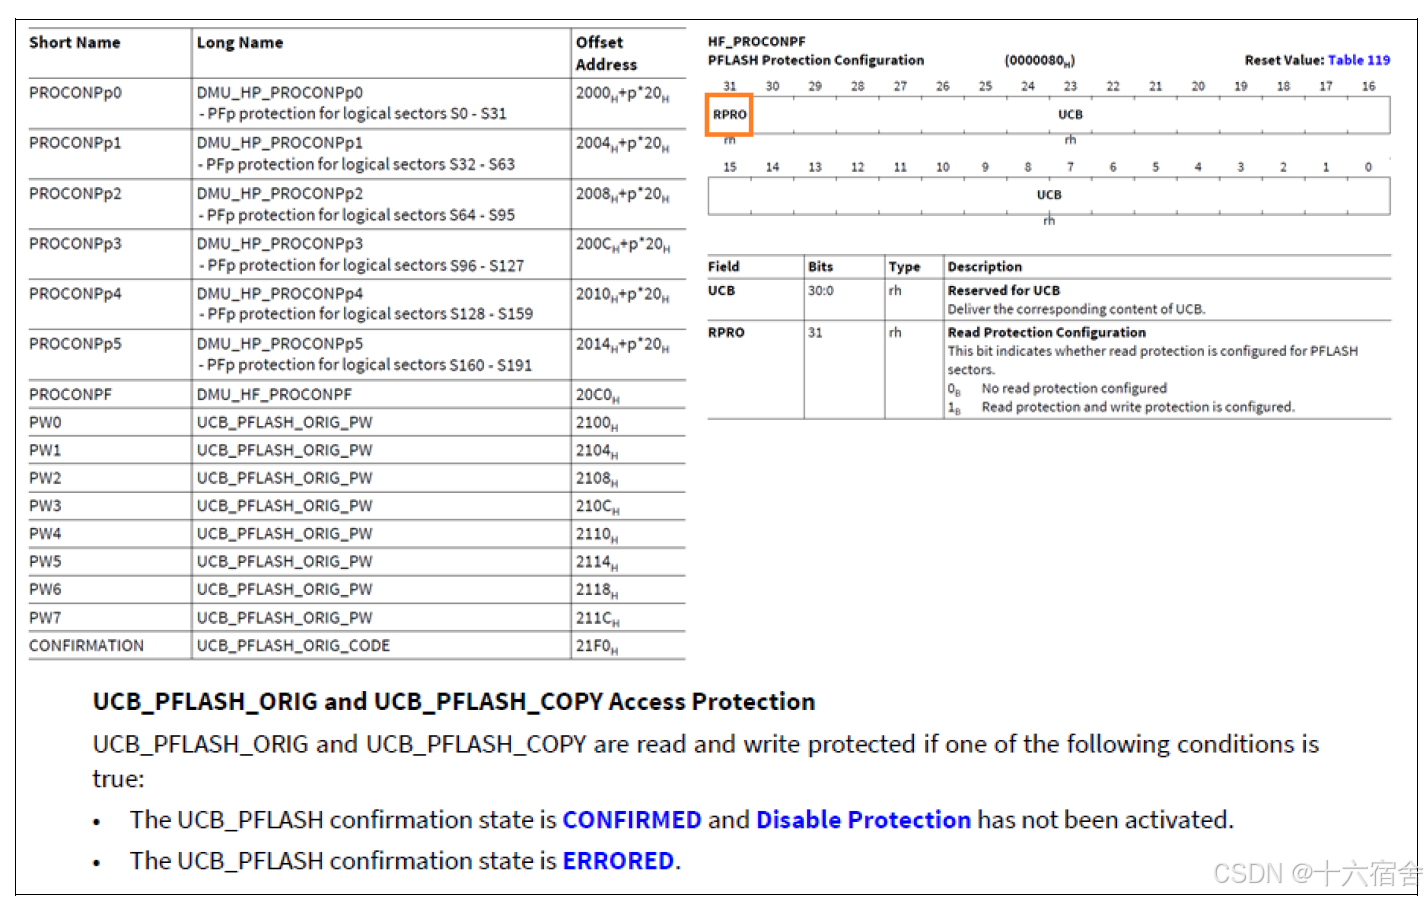Click 'UCB' in the Field column
Image resolution: width=1428 pixels, height=899 pixels.
tap(721, 291)
